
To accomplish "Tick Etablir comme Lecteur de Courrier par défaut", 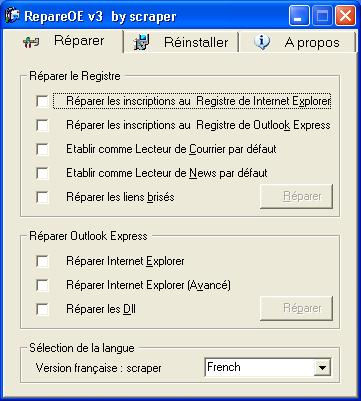I will [x=43, y=149].
